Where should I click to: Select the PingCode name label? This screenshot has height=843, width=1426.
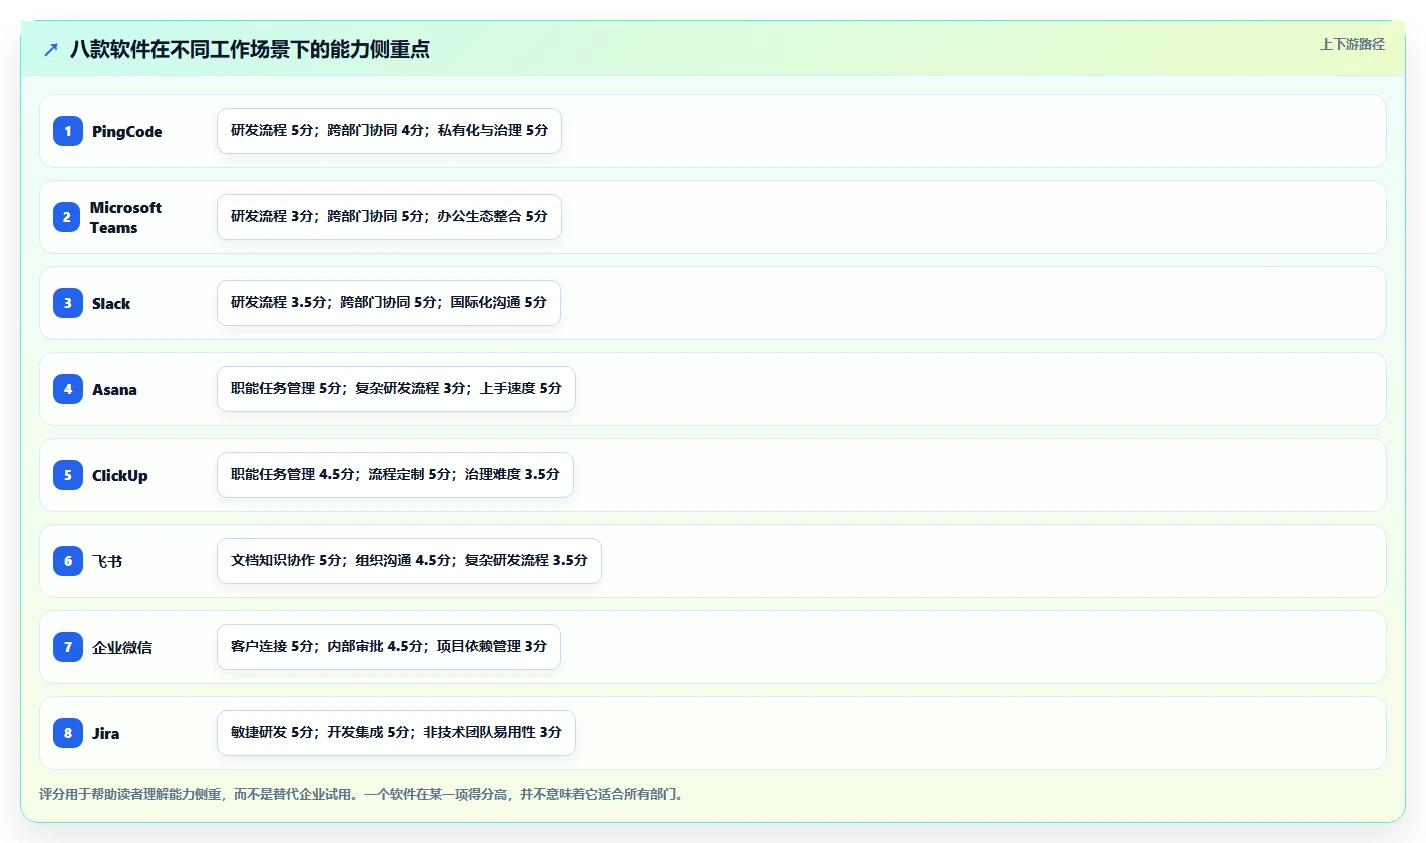[x=127, y=131]
